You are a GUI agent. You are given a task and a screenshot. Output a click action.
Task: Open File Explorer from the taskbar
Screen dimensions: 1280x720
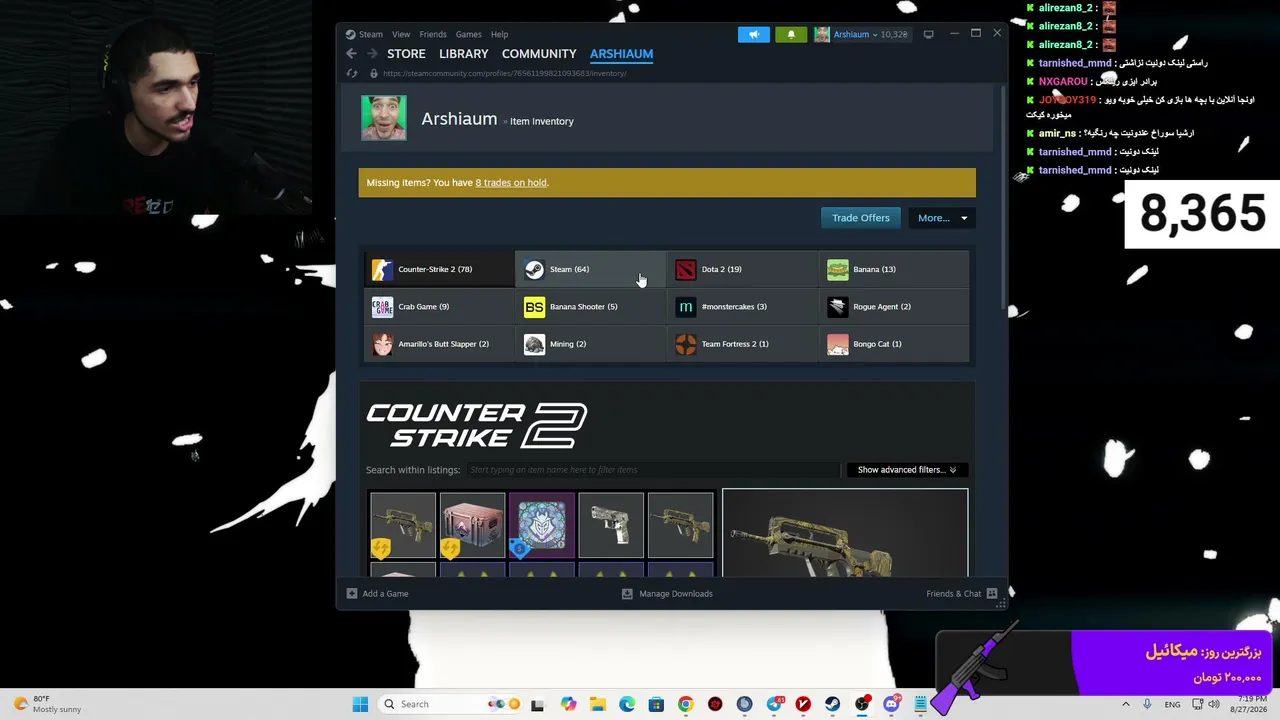[x=597, y=704]
